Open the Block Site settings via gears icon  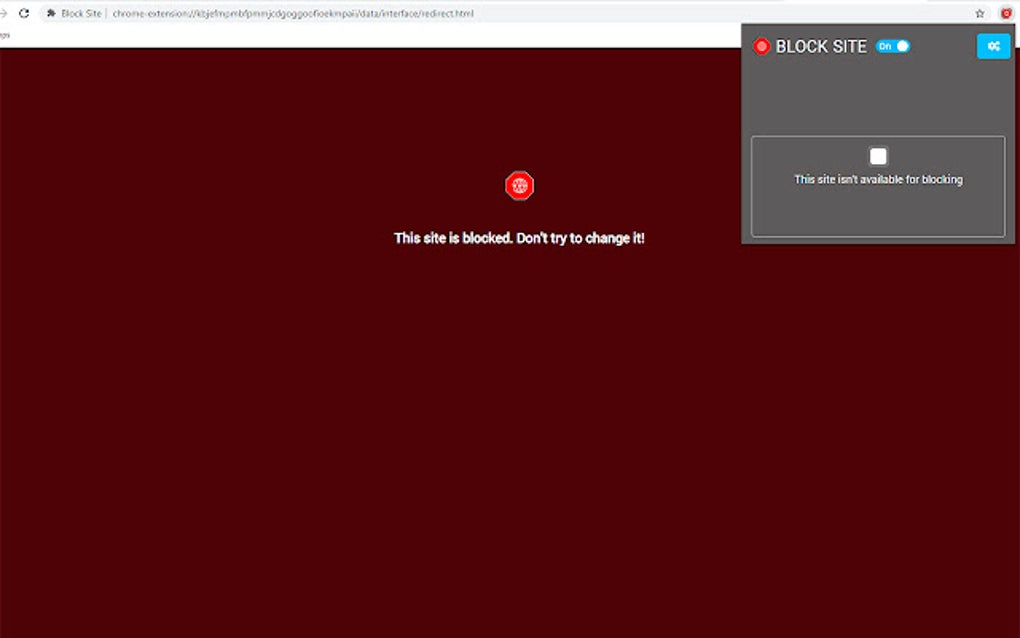pos(992,46)
